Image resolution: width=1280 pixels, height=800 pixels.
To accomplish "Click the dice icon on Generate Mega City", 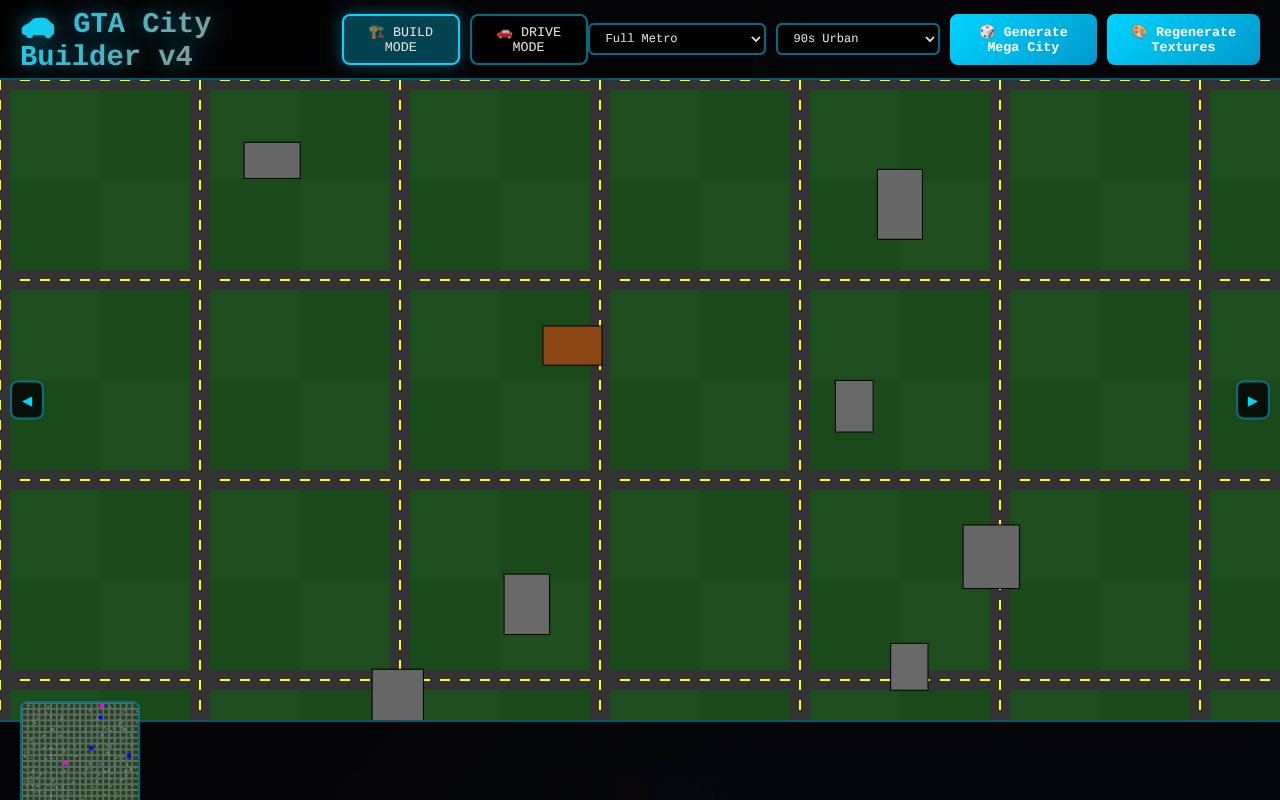I will 988,32.
